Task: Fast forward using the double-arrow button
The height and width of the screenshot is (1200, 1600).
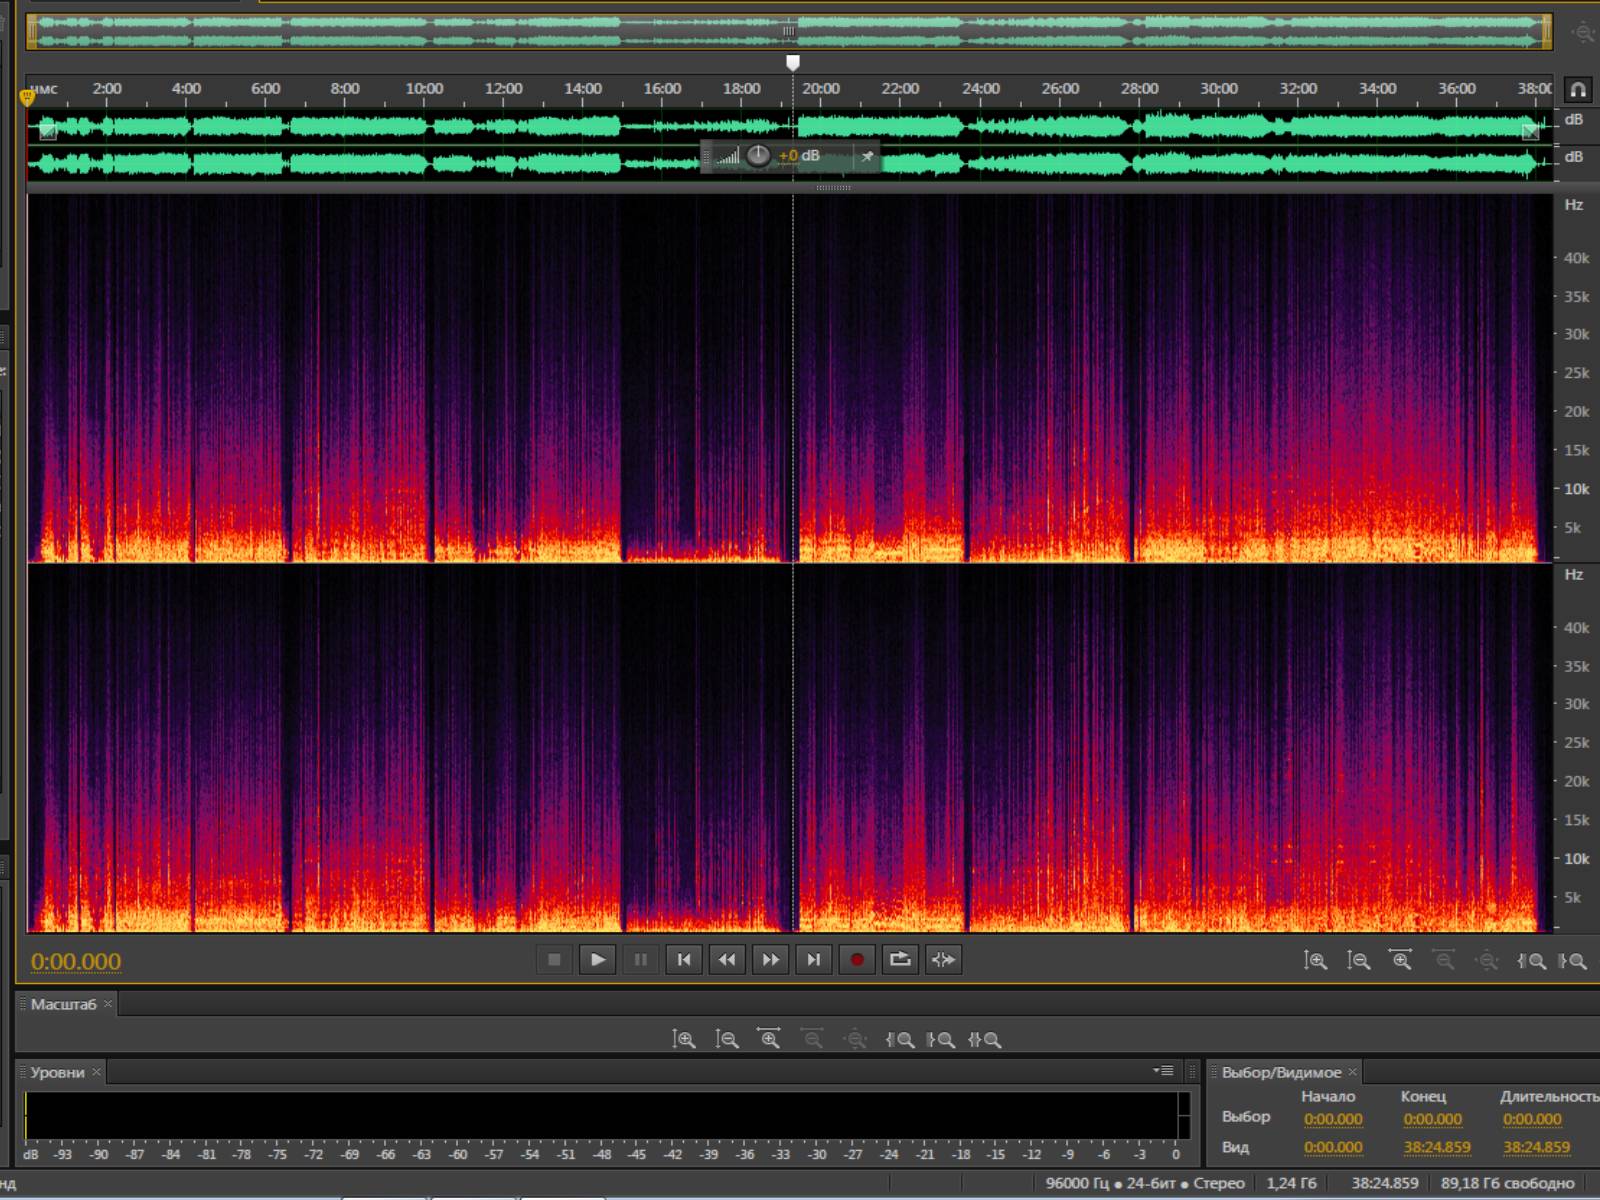Action: [770, 960]
